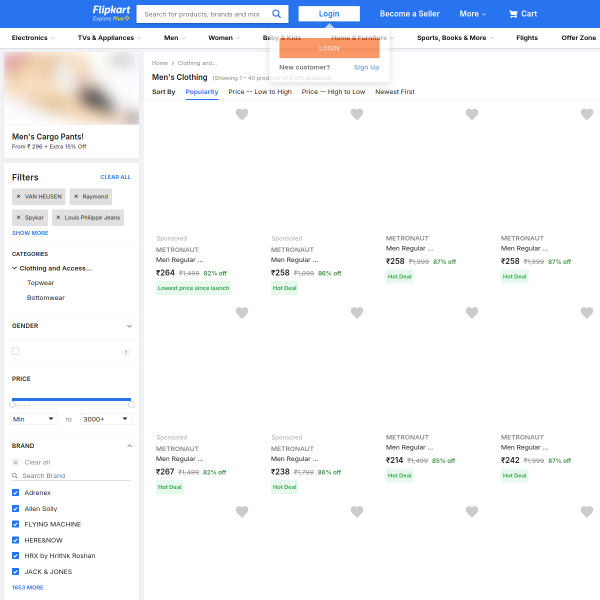Wishlist heart on first-row sponsored ₹258 86% off product
Screen dimensions: 600x600
point(357,114)
